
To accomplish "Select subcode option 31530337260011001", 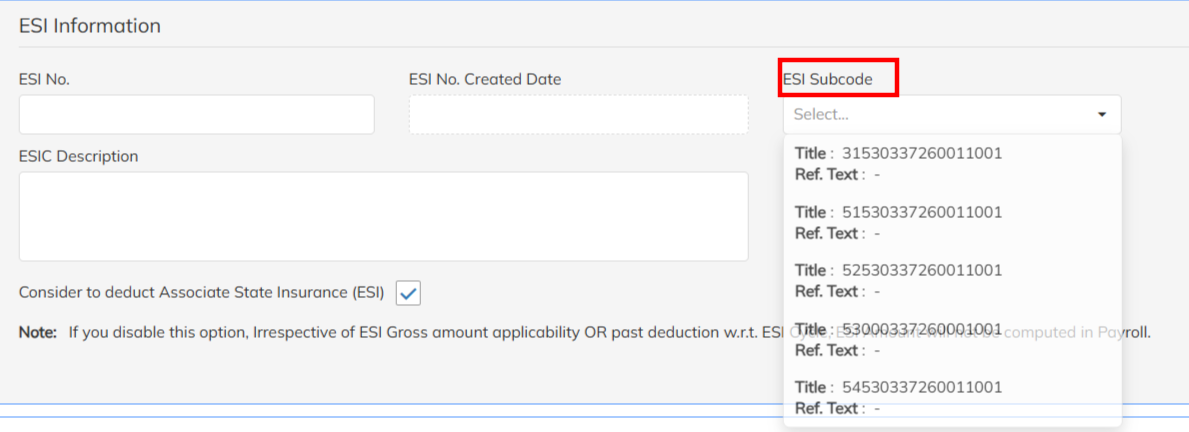I will [x=921, y=154].
